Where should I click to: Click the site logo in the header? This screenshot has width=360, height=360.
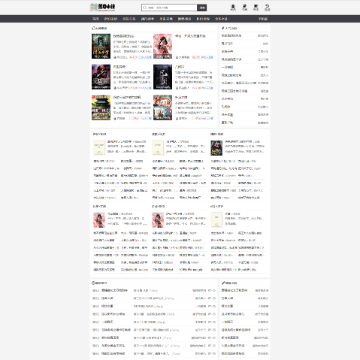click(x=103, y=7)
